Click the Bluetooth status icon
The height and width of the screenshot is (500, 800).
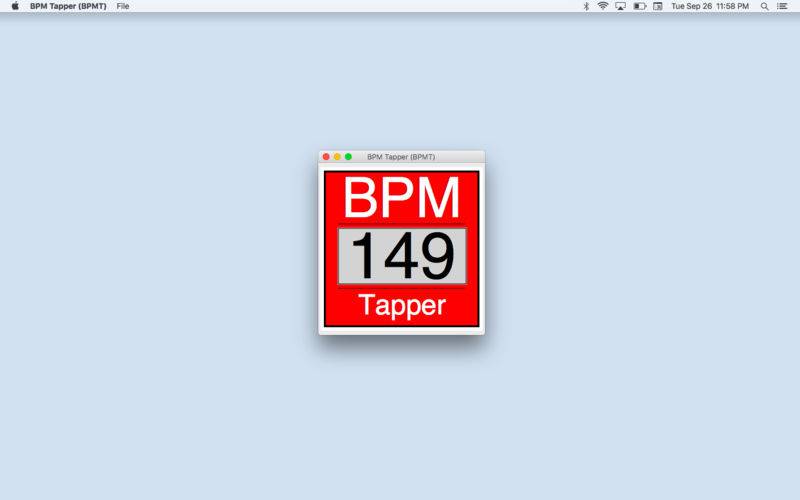586,6
